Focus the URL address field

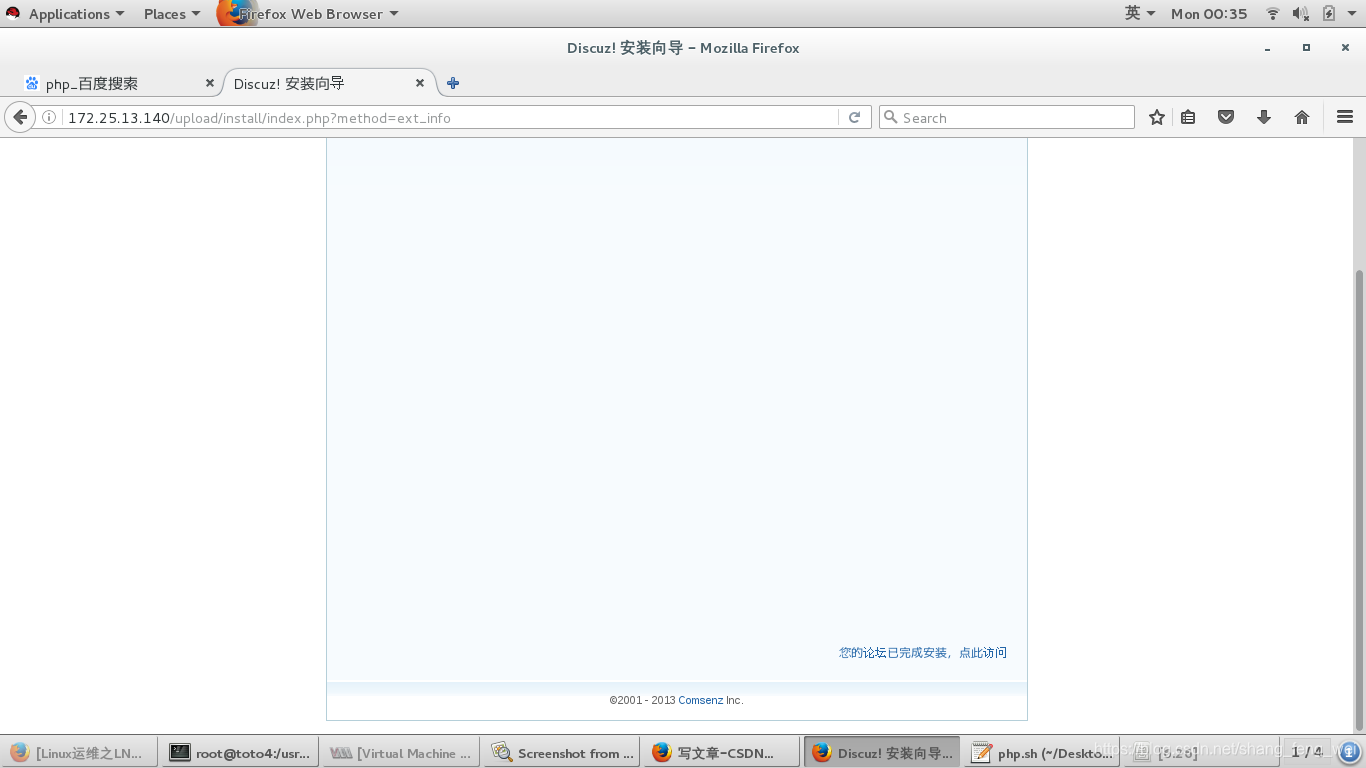pos(450,117)
